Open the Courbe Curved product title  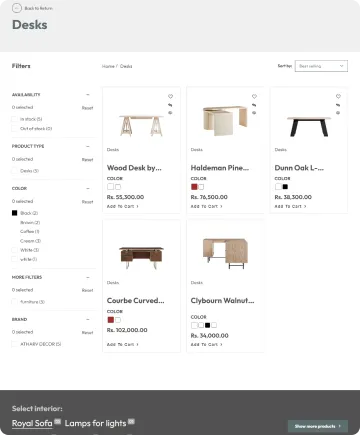click(135, 300)
